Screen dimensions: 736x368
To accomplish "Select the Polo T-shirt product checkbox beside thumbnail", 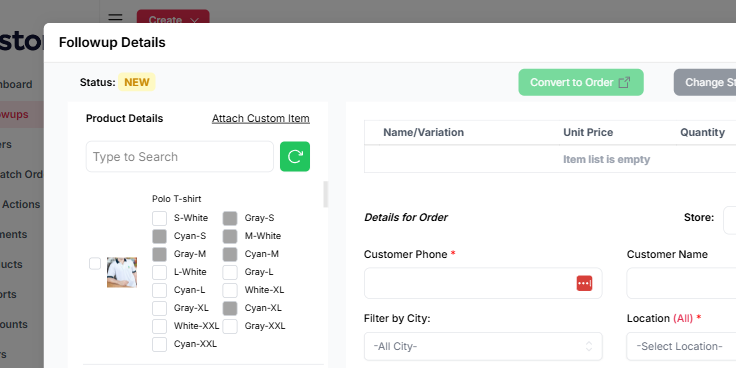I will point(95,264).
